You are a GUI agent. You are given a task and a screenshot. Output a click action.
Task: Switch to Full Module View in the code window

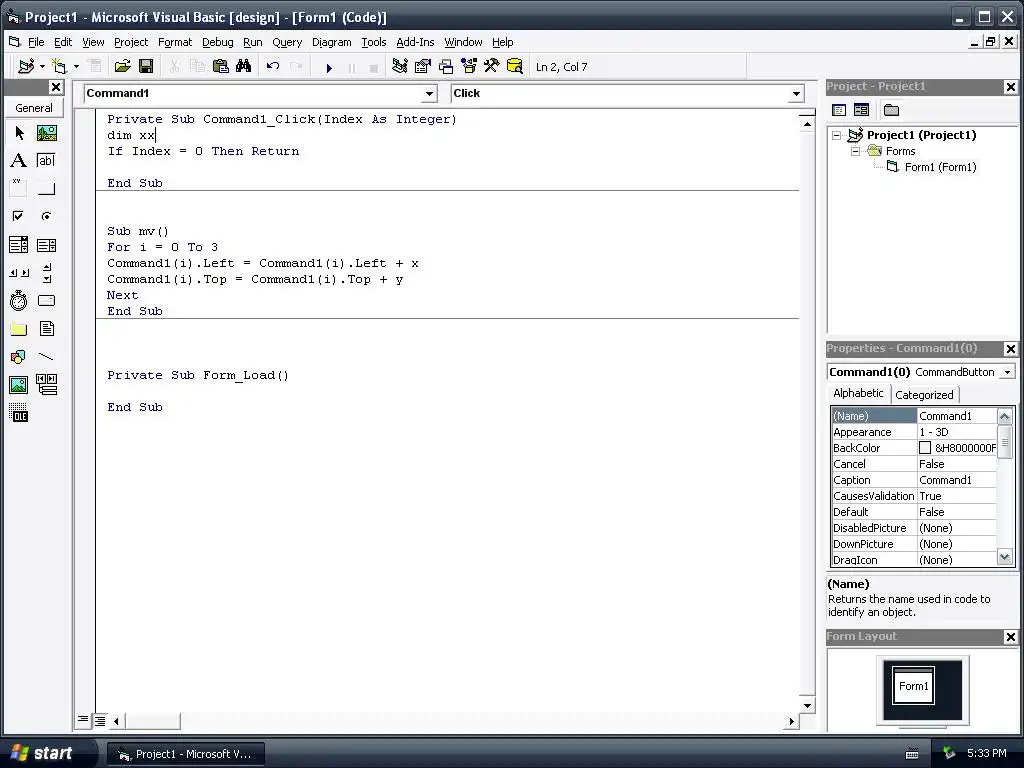coord(100,721)
